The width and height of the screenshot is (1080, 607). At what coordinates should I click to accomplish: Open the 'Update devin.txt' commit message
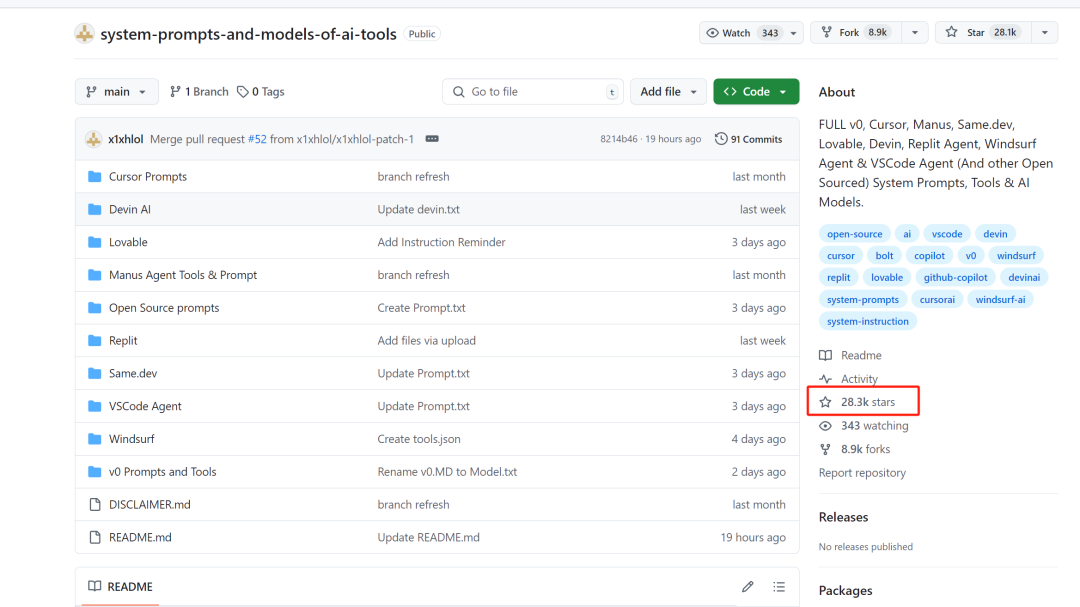pyautogui.click(x=418, y=209)
